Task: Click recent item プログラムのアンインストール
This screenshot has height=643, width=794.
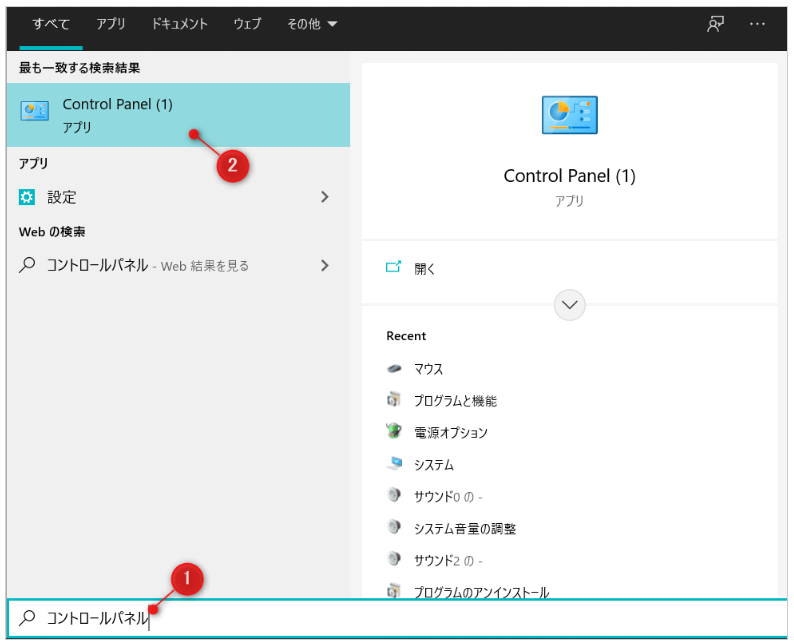Action: [481, 591]
